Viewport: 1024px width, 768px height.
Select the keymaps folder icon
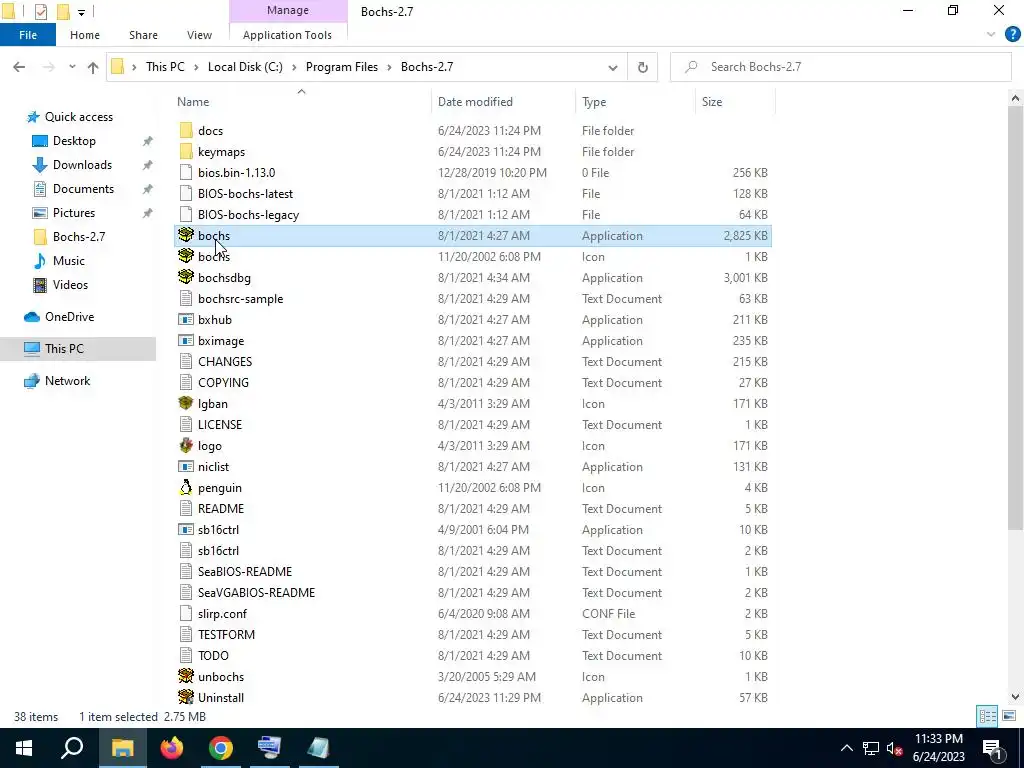pos(186,151)
